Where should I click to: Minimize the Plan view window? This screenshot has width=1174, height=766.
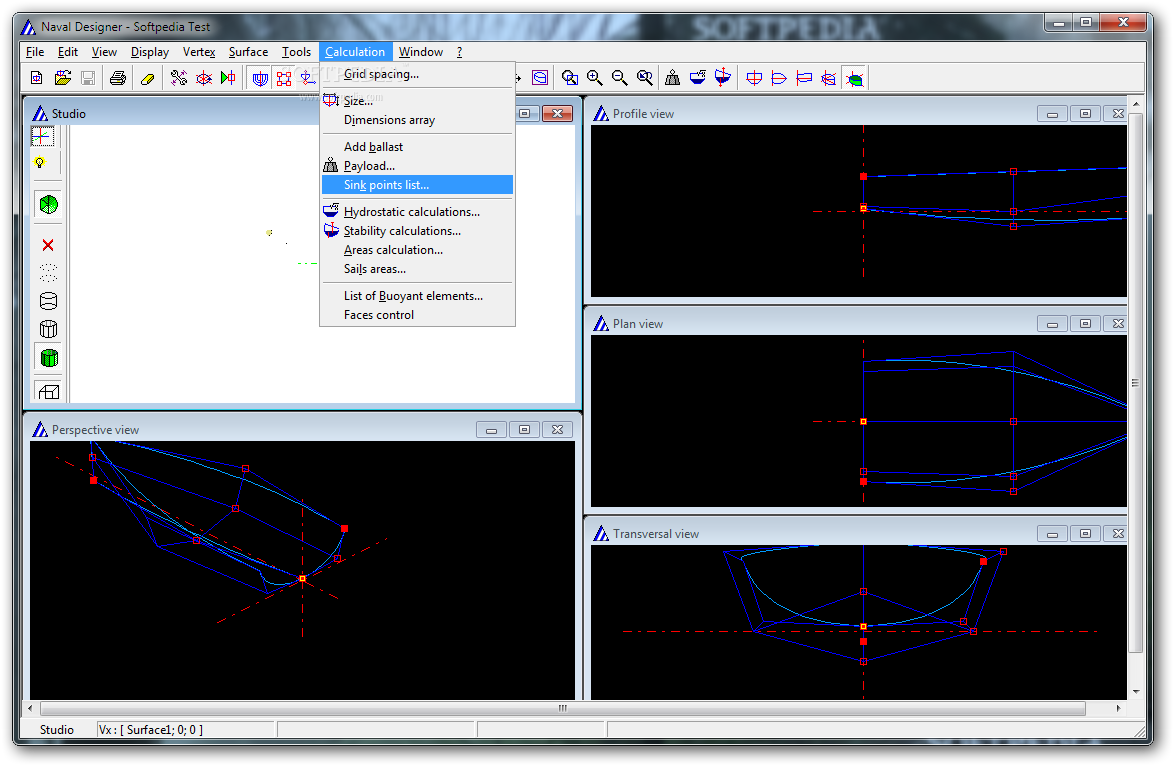(x=1052, y=324)
